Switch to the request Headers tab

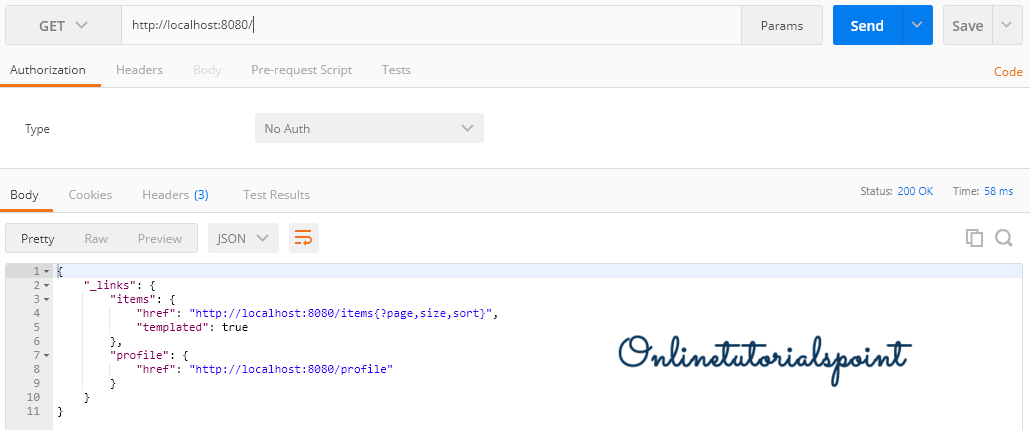[139, 70]
